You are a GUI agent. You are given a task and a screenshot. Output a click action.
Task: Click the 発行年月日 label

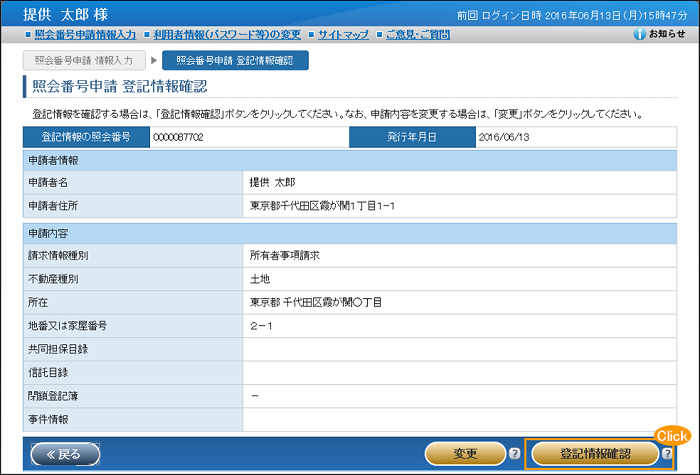coord(412,137)
